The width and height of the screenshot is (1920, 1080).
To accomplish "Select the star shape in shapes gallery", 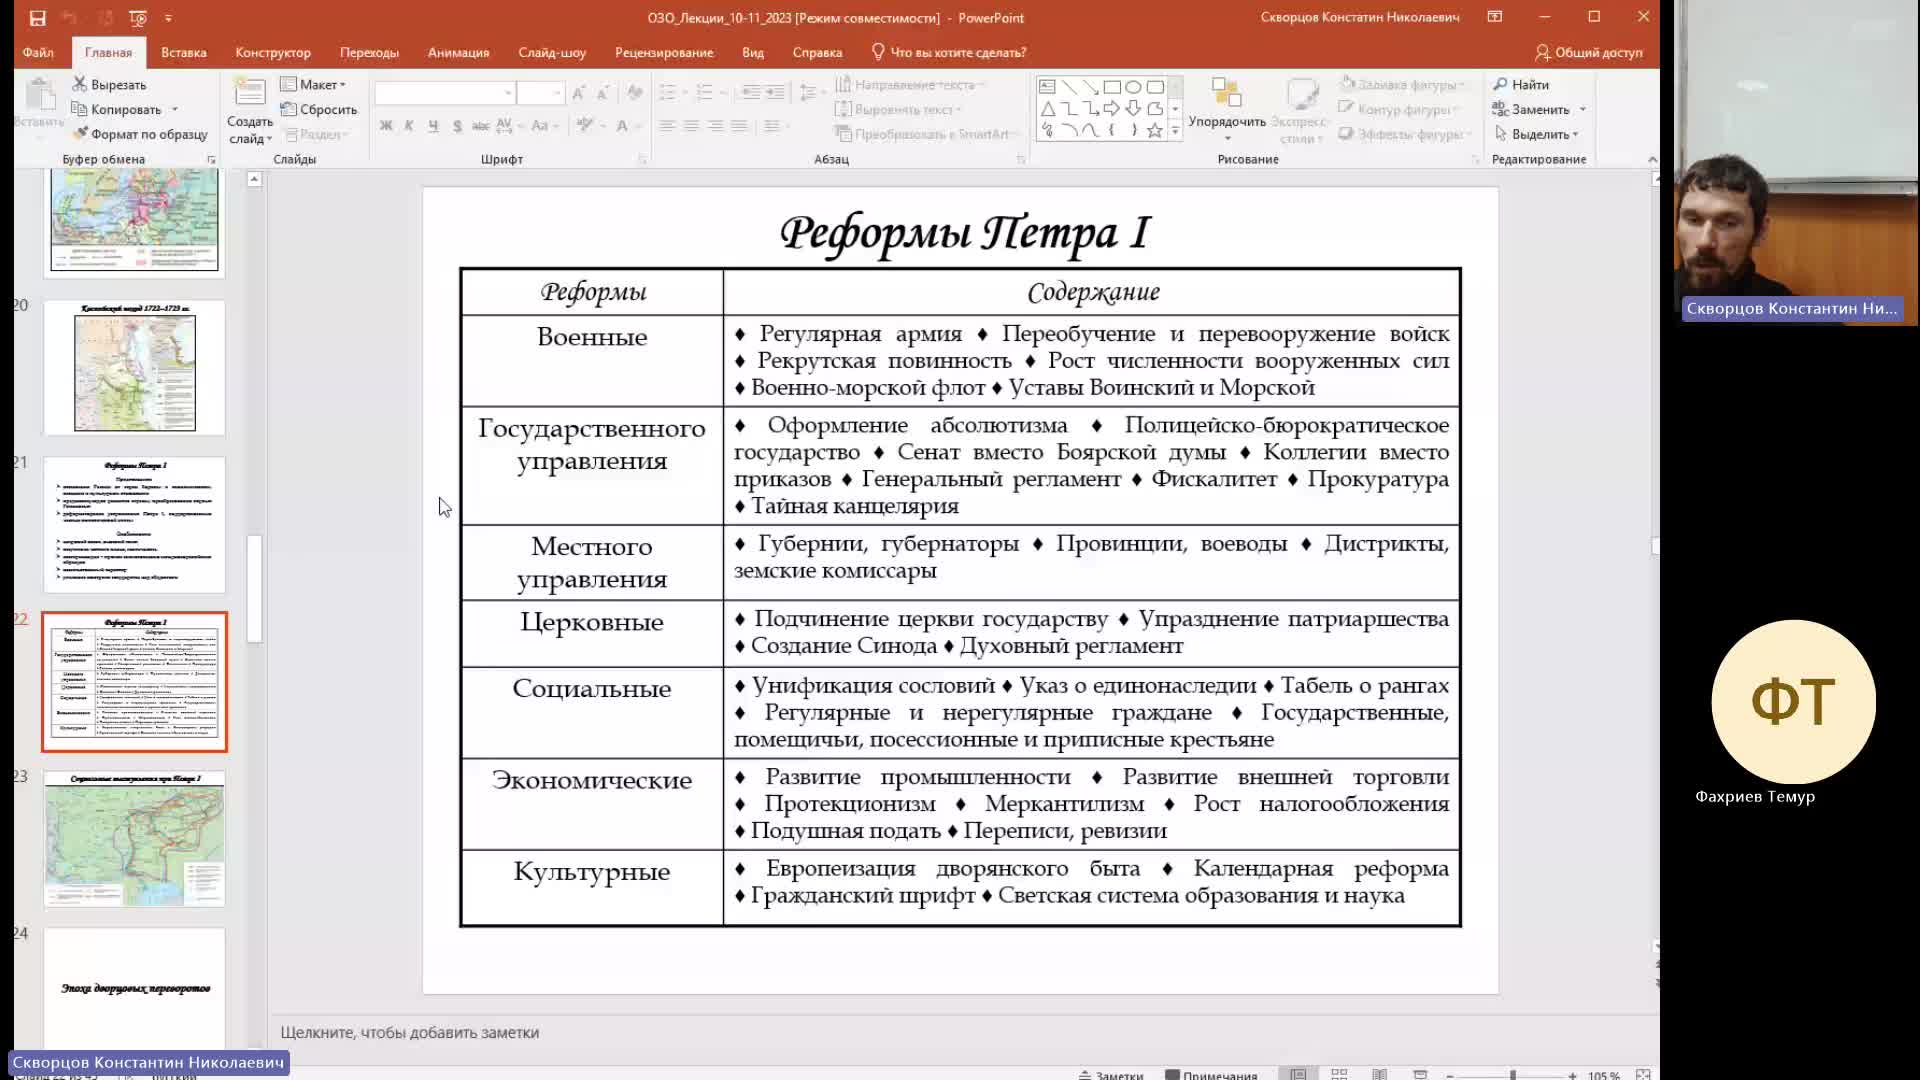I will [1155, 130].
